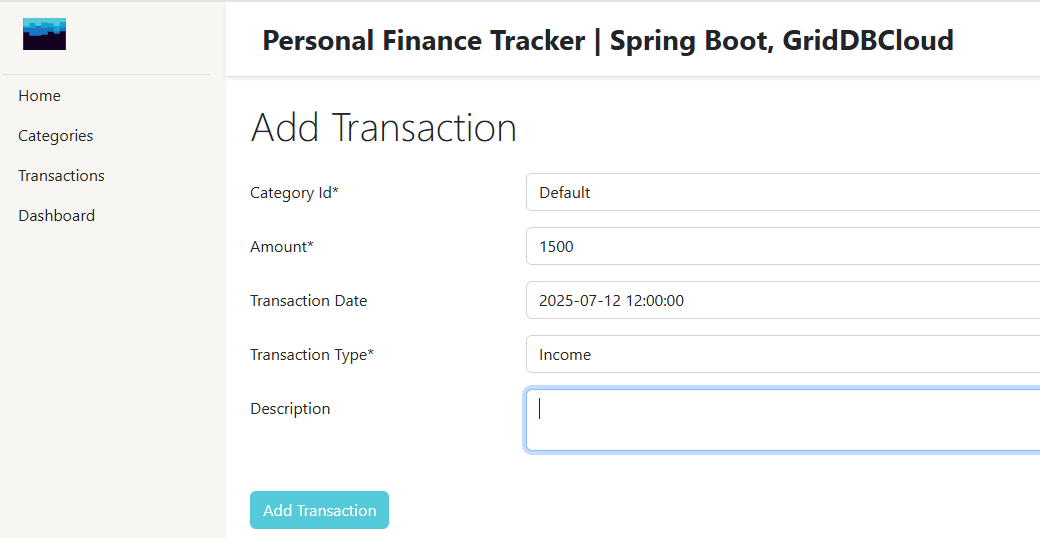Go to the Home page
The height and width of the screenshot is (538, 1040).
[40, 96]
